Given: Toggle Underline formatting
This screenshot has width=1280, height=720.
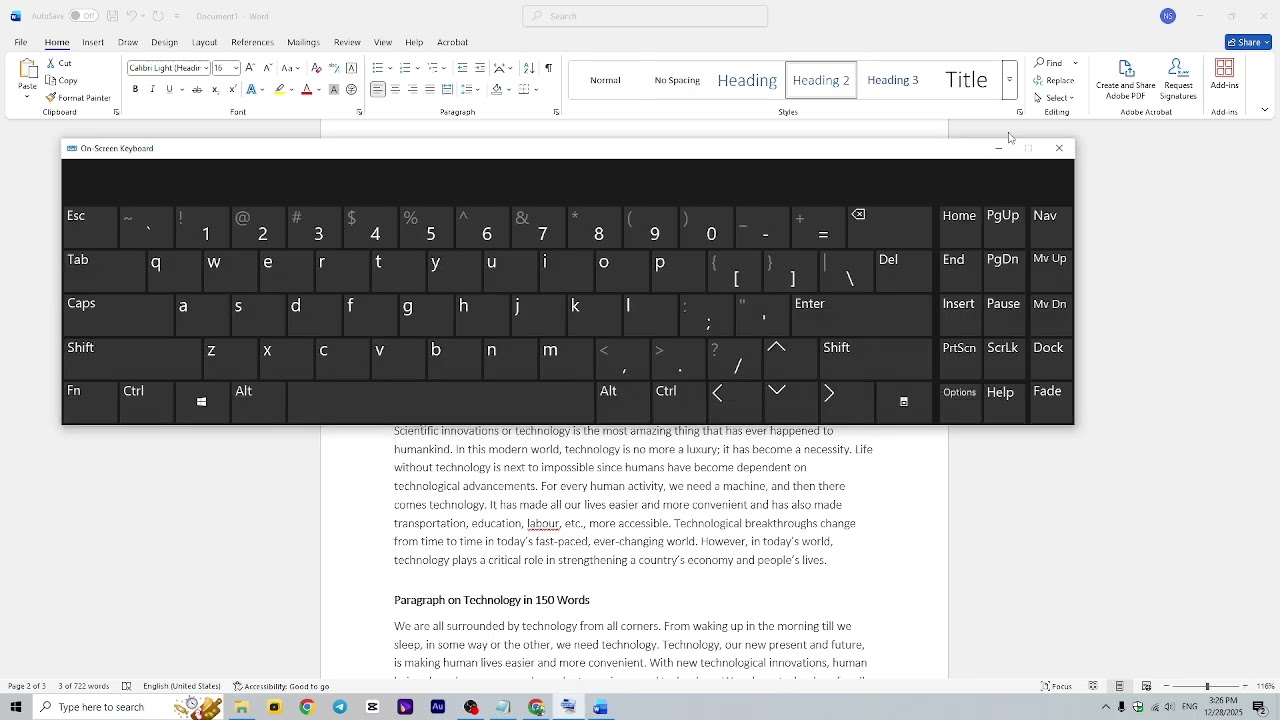Looking at the screenshot, I should point(170,90).
